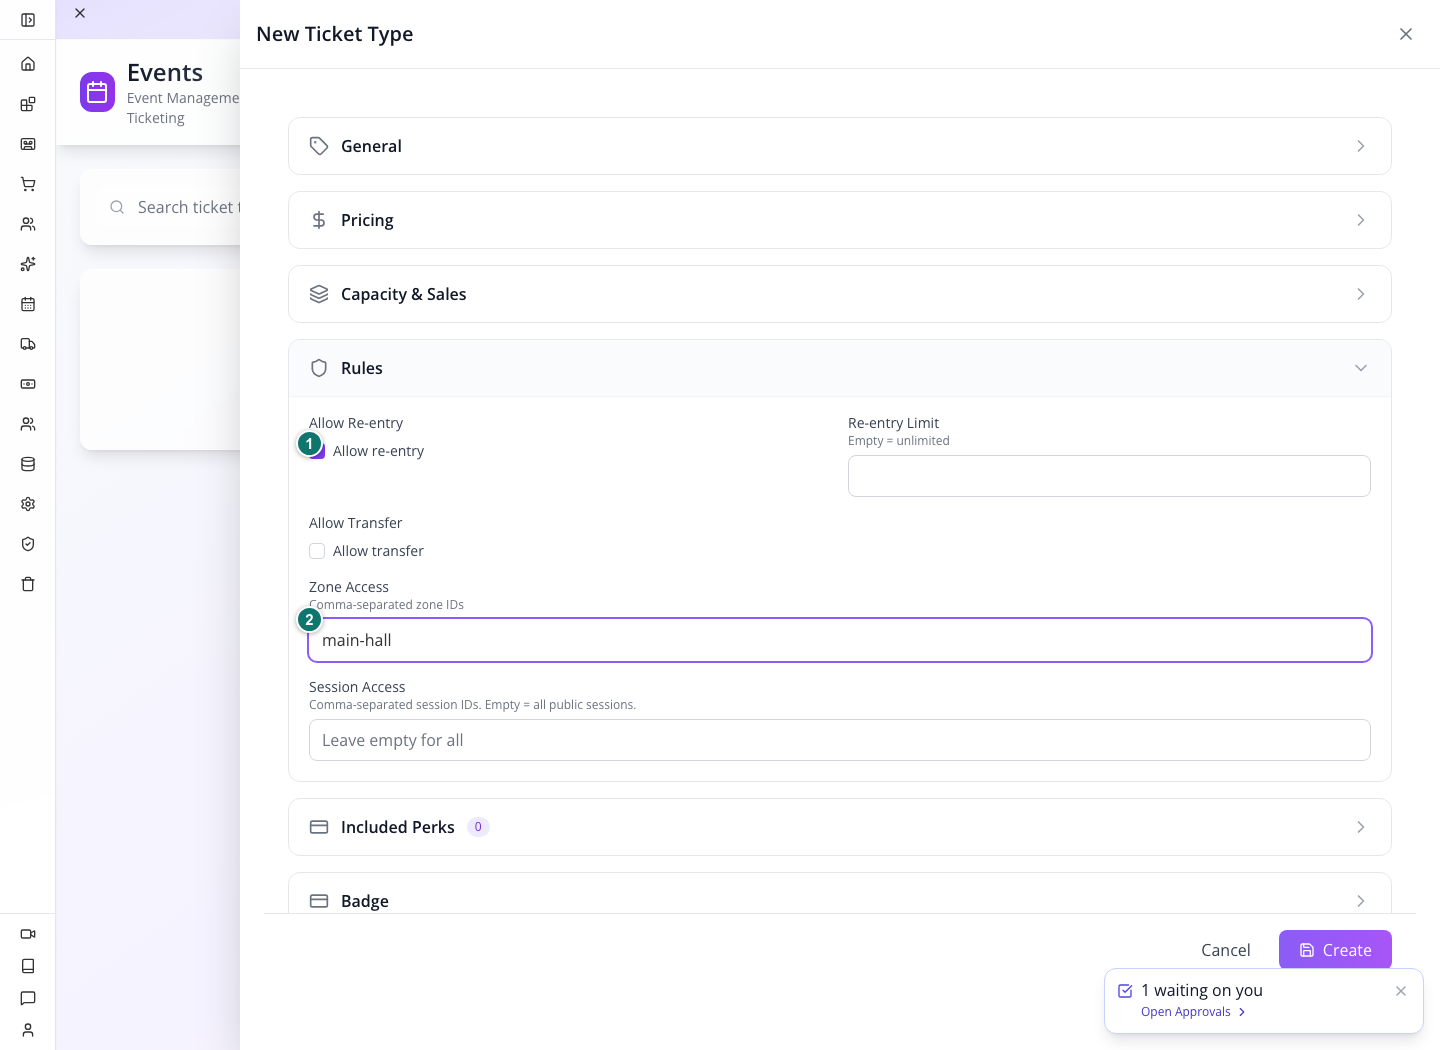Open the delivery truck icon in sidebar

[x=28, y=344]
